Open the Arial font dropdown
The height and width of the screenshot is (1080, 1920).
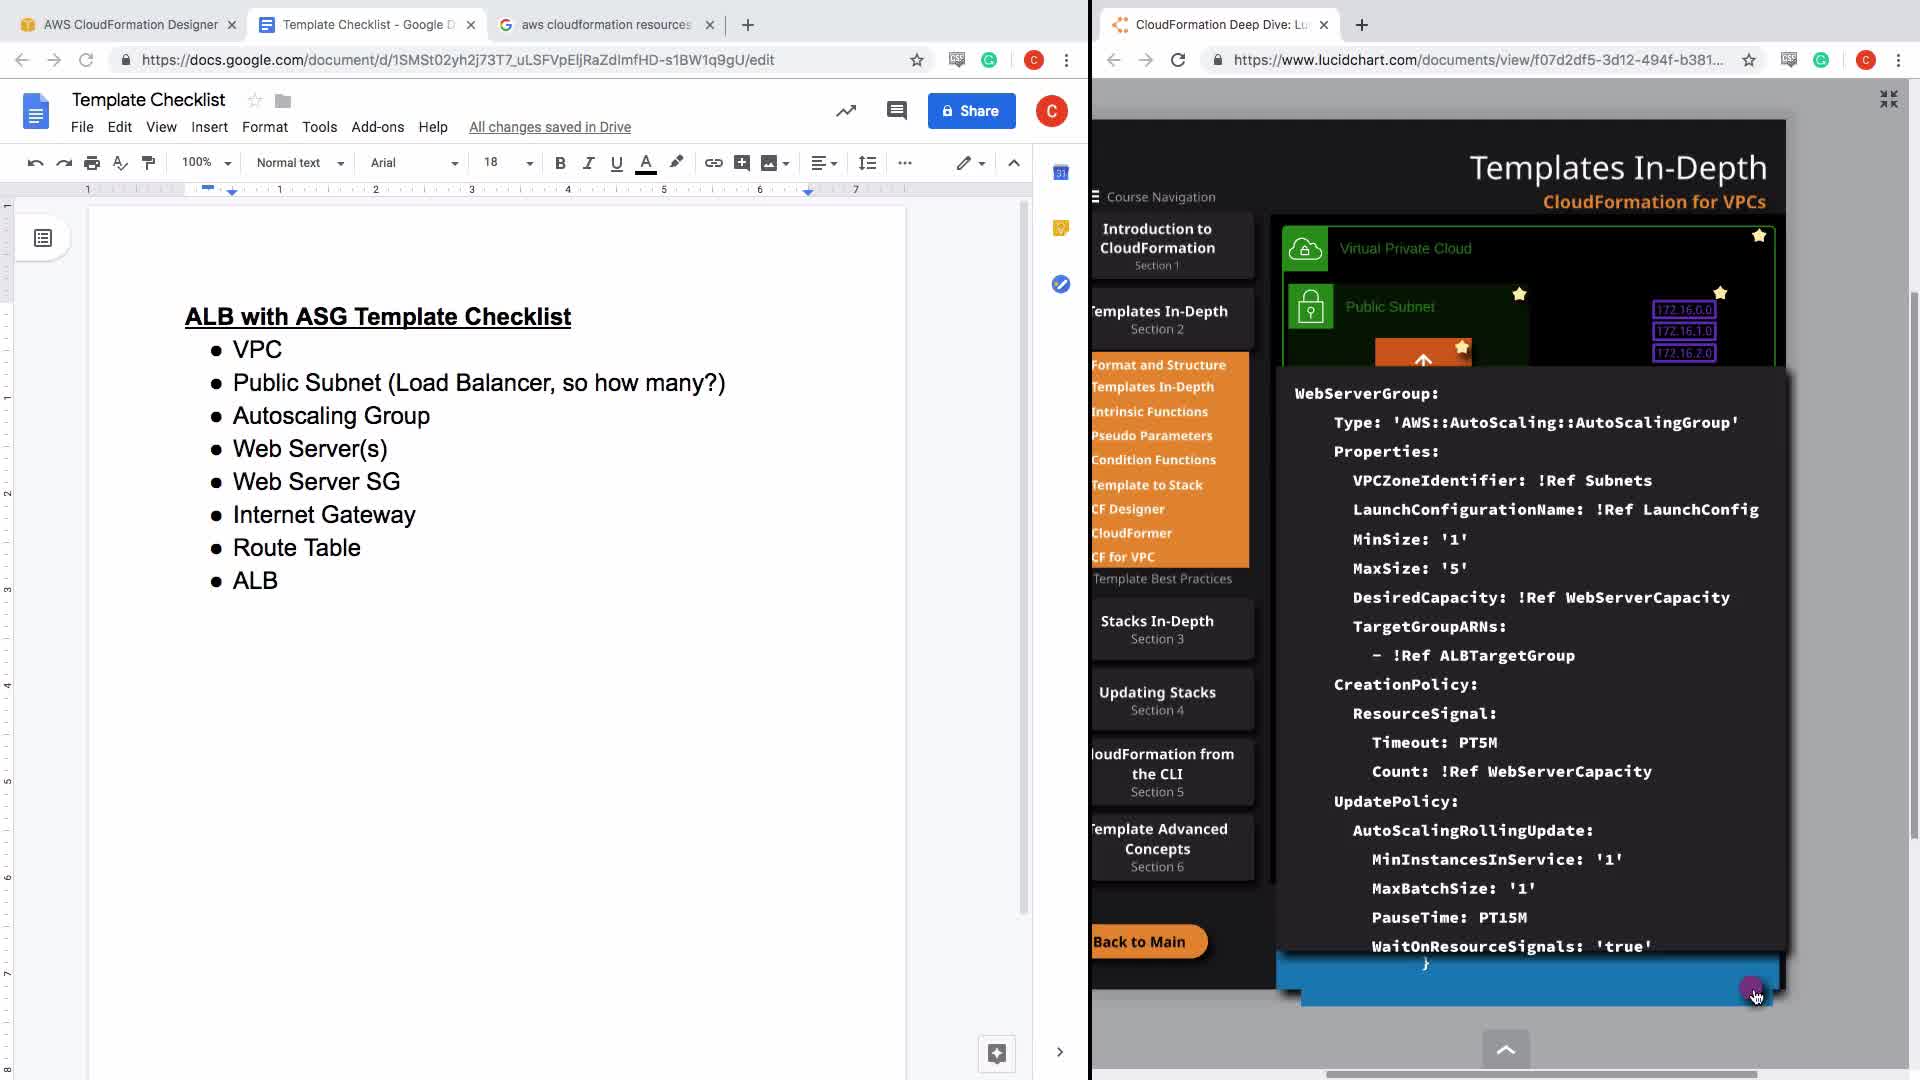point(414,163)
